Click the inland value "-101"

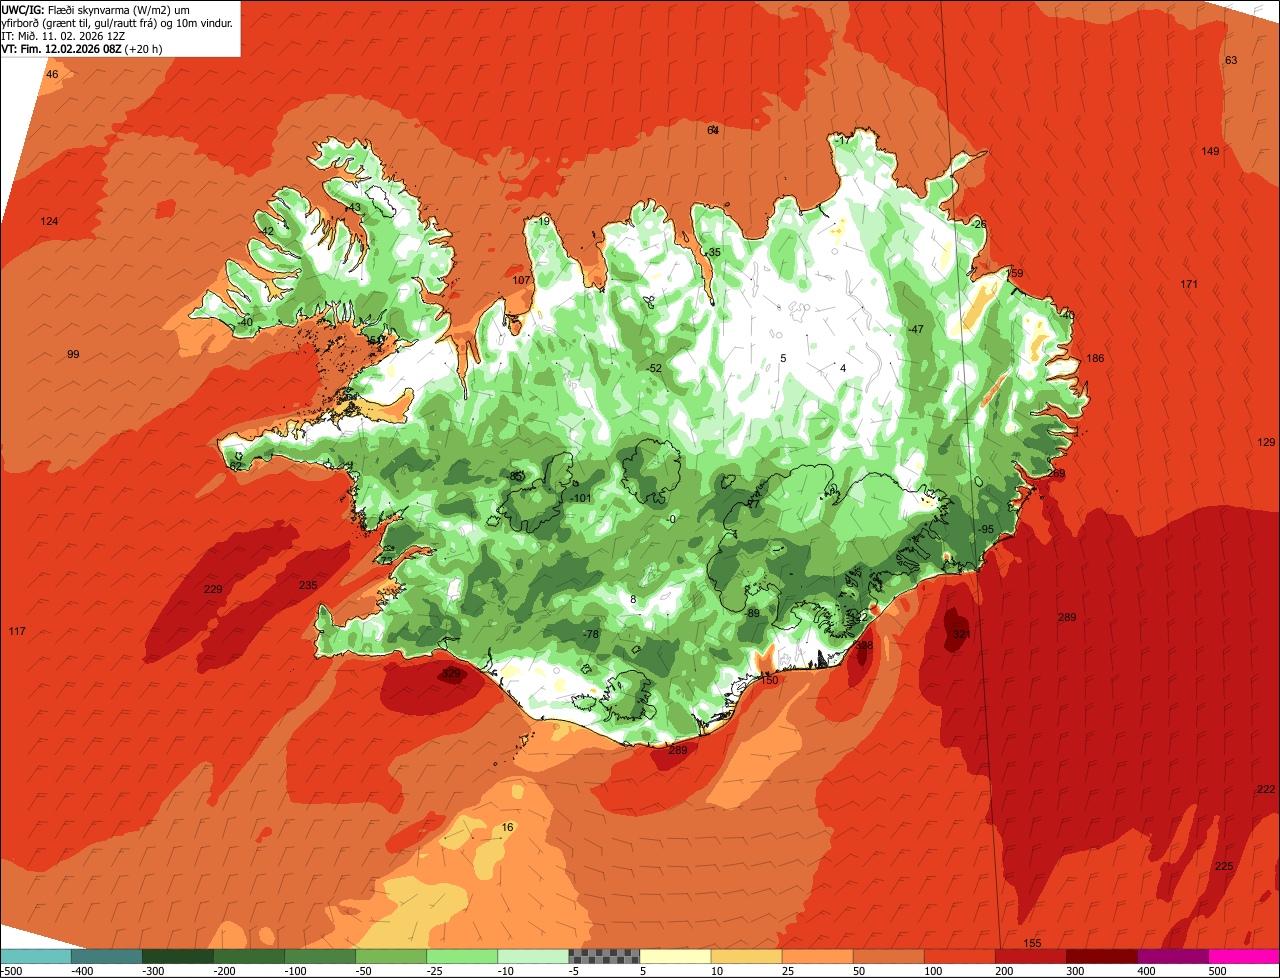coord(582,498)
